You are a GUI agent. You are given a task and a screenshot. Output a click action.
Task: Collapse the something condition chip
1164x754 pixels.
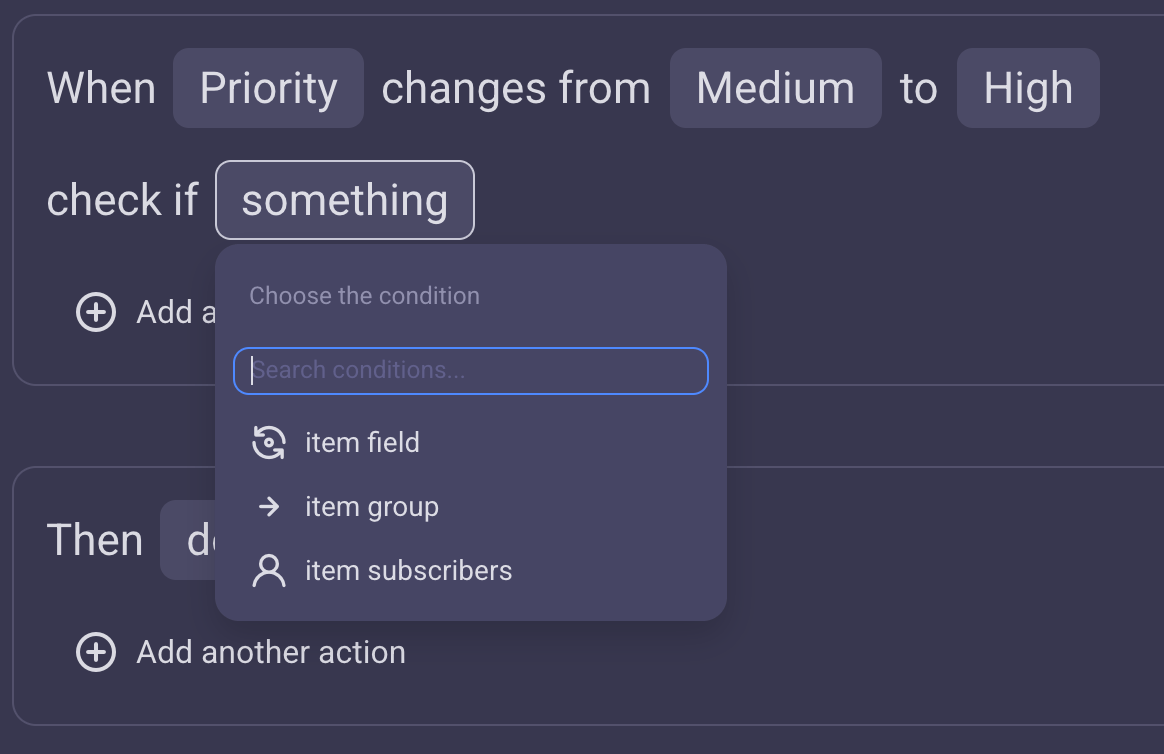[344, 200]
